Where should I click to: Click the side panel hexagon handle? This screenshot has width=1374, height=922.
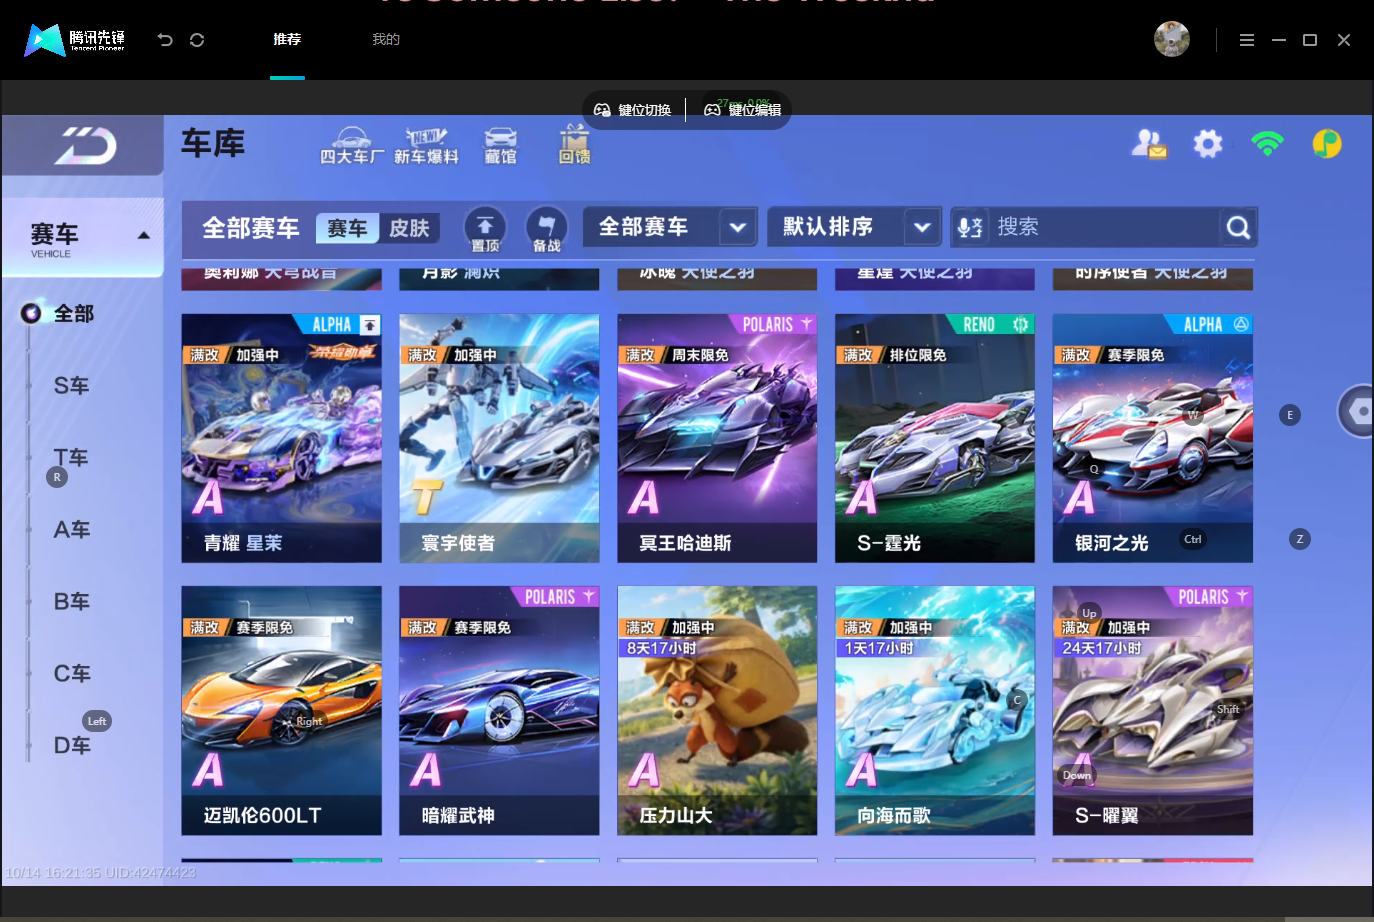[1357, 411]
